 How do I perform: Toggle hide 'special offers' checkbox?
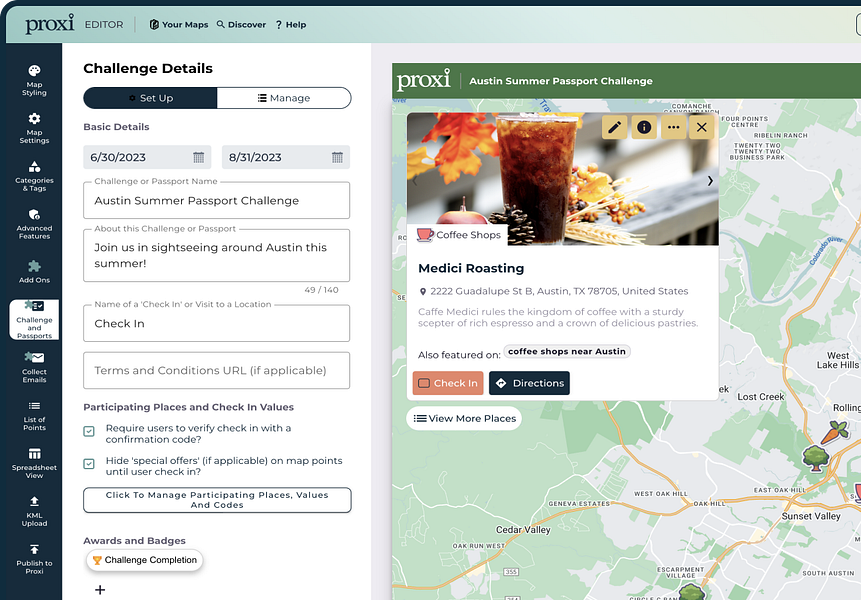point(89,464)
